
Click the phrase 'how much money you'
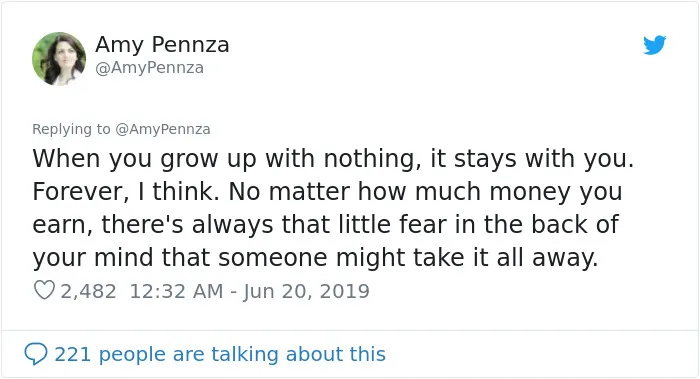490,192
